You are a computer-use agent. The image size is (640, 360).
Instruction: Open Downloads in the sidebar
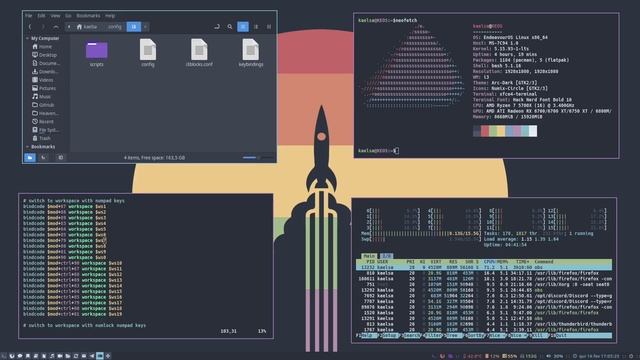click(45, 71)
